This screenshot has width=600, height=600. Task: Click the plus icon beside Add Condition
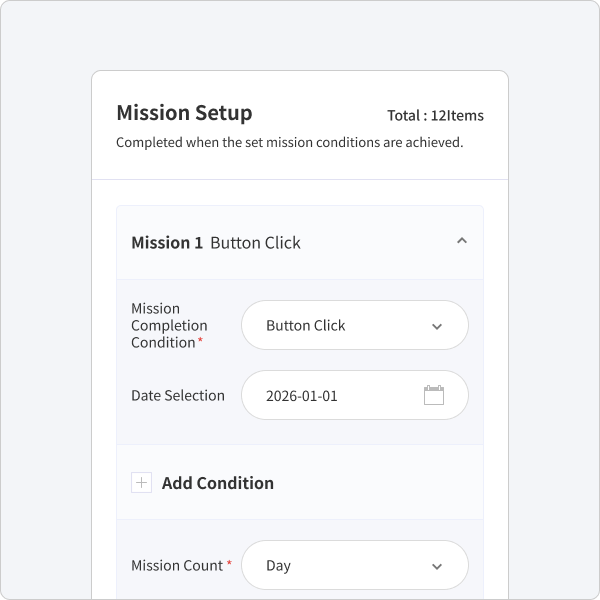142,483
